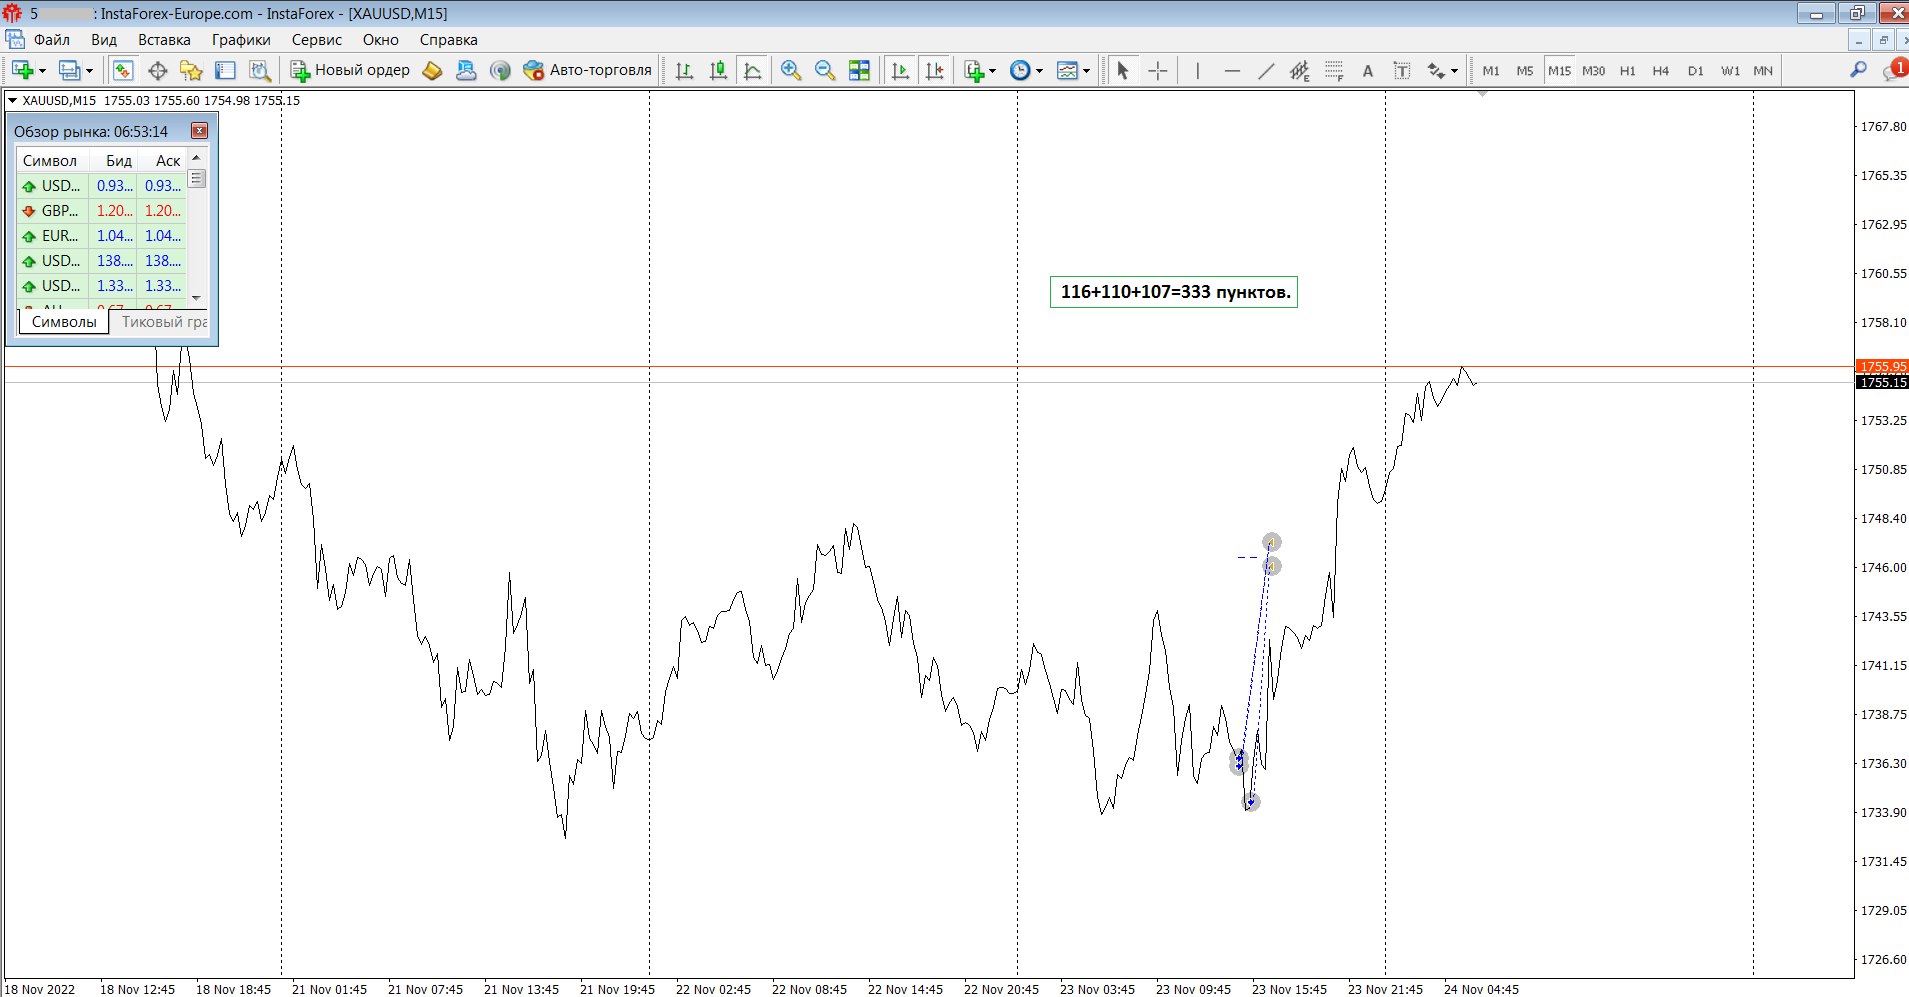Switch to candlestick chart display

718,70
